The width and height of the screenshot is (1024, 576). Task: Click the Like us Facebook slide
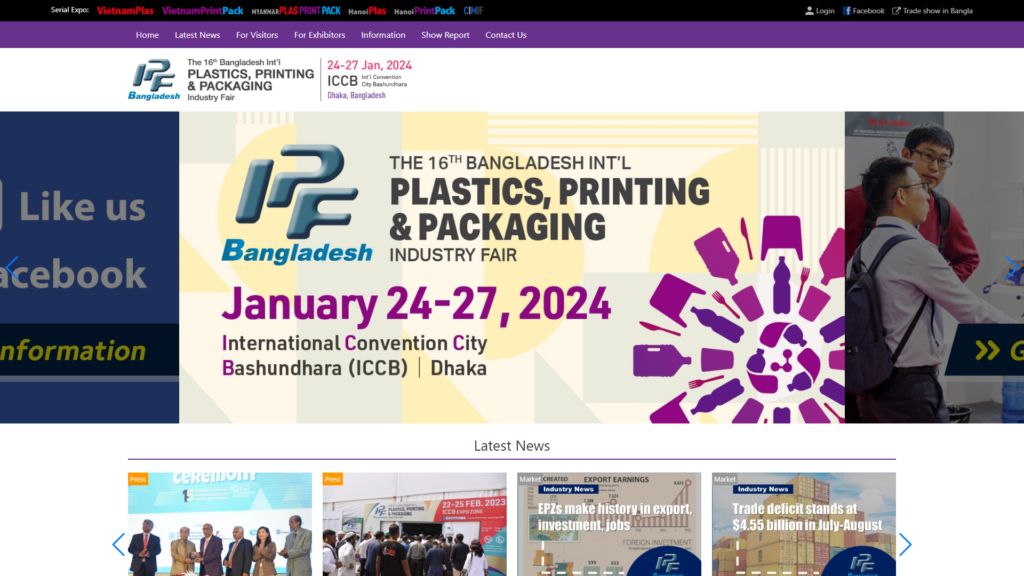click(89, 267)
